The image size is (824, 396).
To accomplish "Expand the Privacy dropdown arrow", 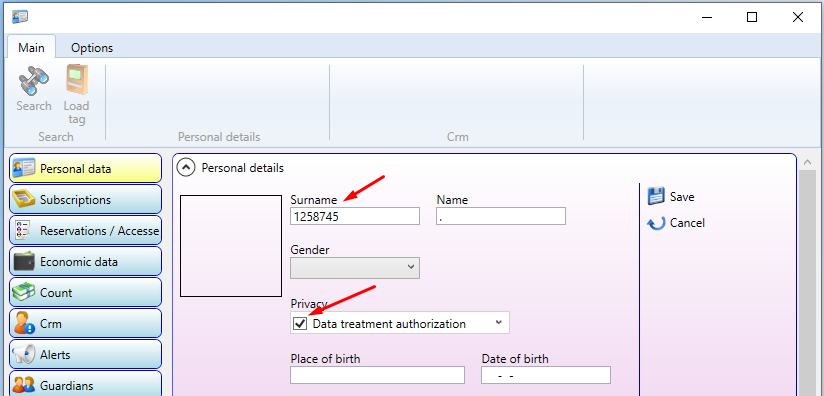I will pos(498,323).
